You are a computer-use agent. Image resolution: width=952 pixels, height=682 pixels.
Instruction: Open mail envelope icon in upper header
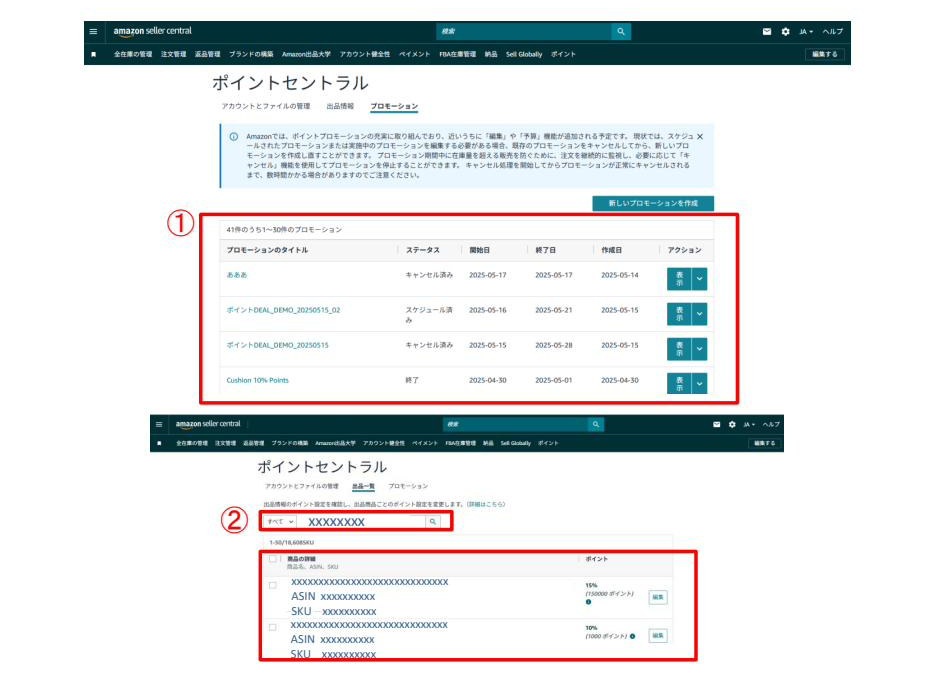pyautogui.click(x=767, y=32)
